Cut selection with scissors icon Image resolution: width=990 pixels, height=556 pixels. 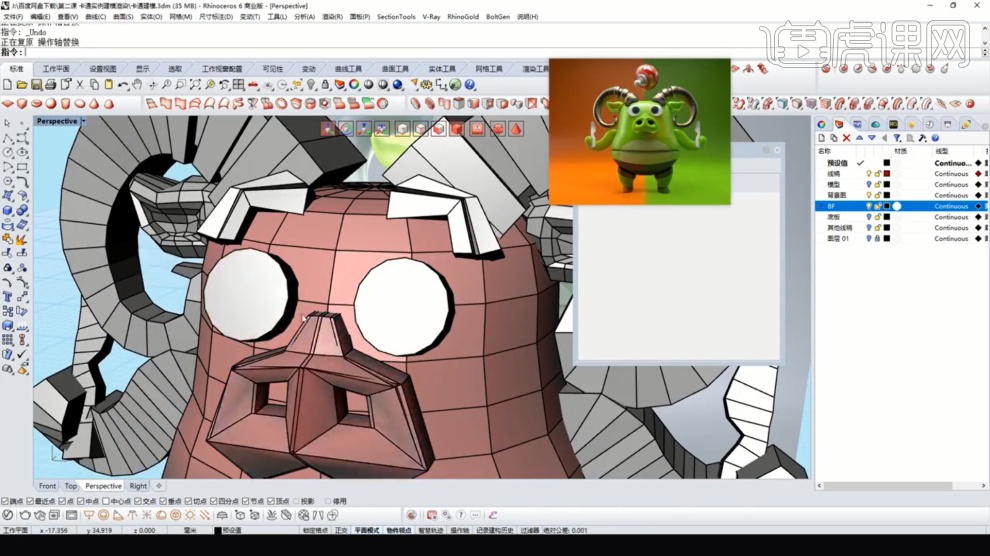[80, 85]
